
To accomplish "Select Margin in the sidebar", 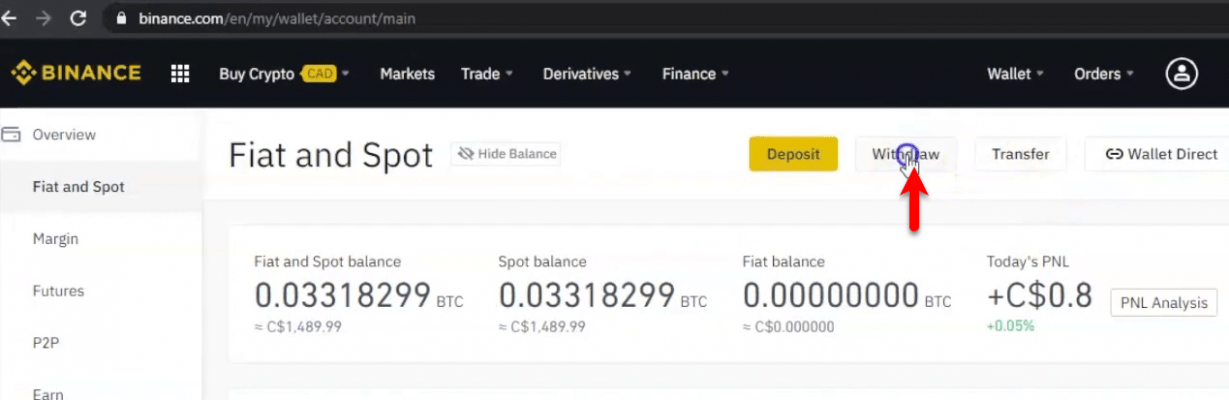I will coord(55,239).
